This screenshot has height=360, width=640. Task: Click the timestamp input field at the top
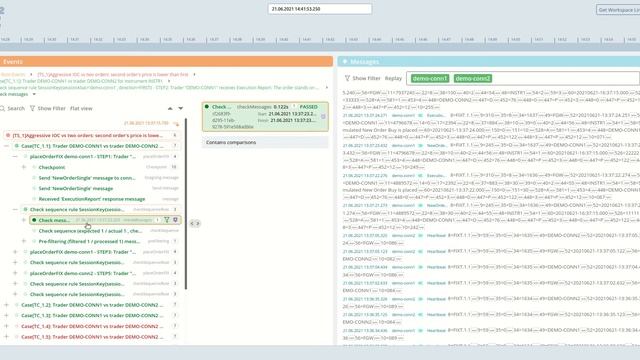pyautogui.click(x=320, y=9)
